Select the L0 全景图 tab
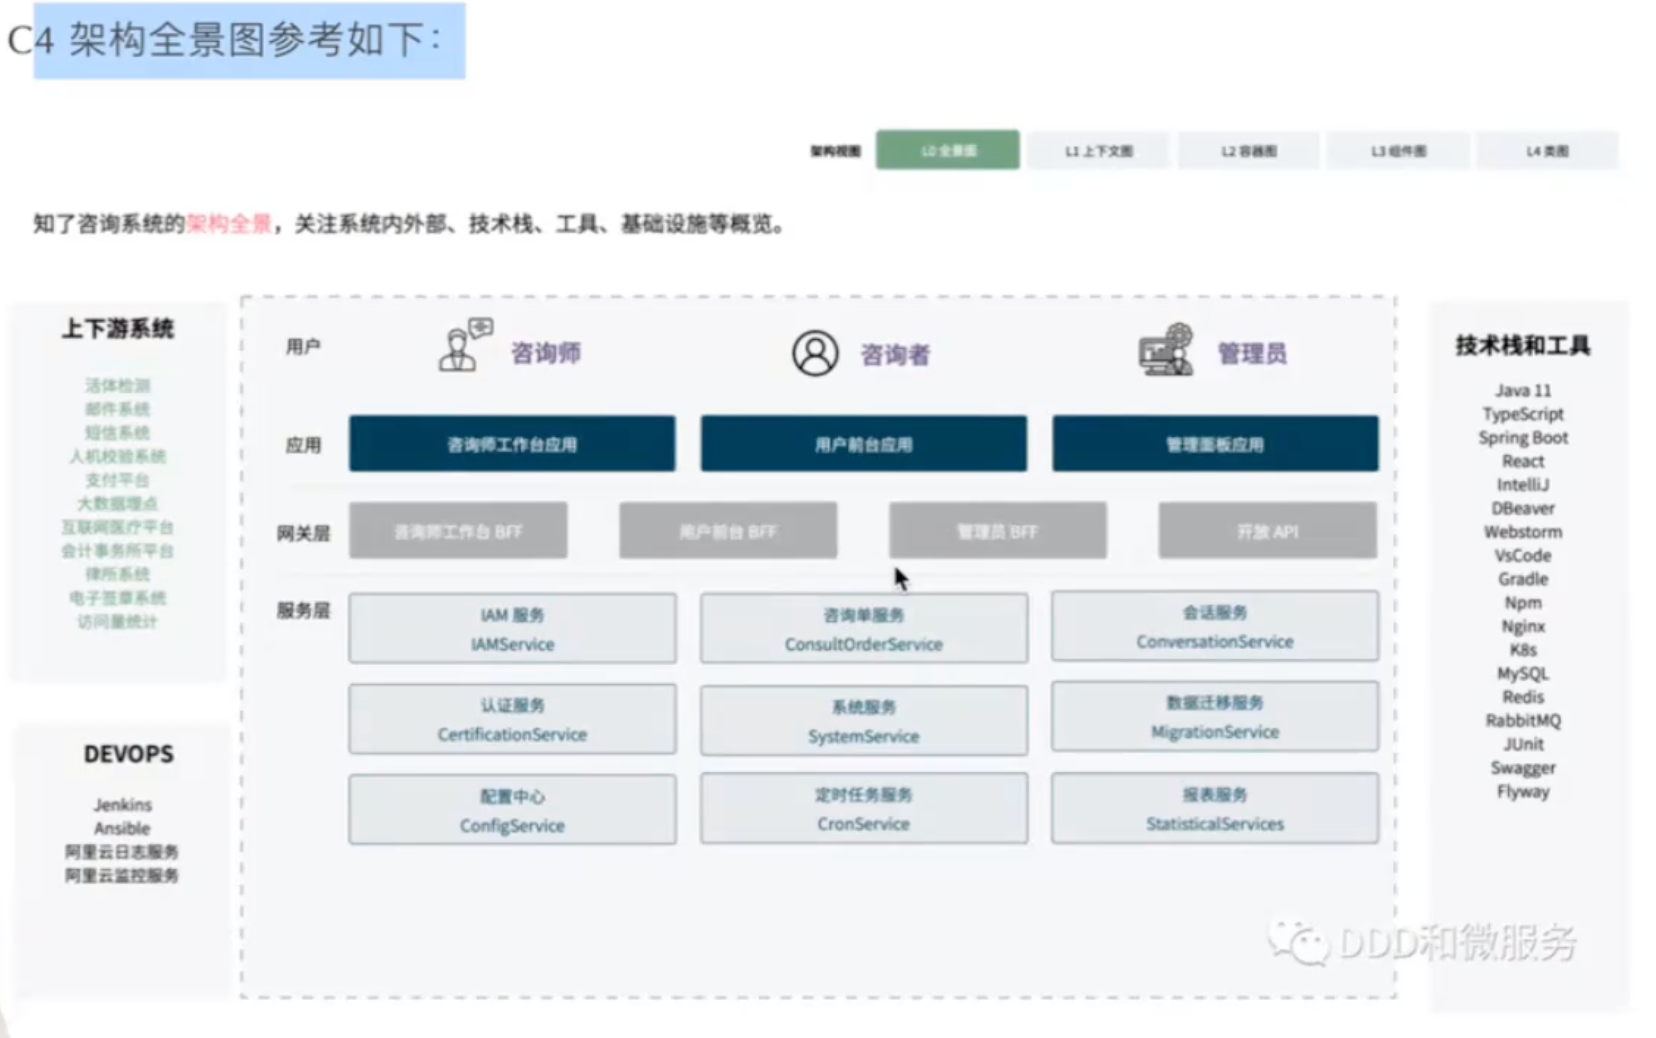 tap(948, 150)
